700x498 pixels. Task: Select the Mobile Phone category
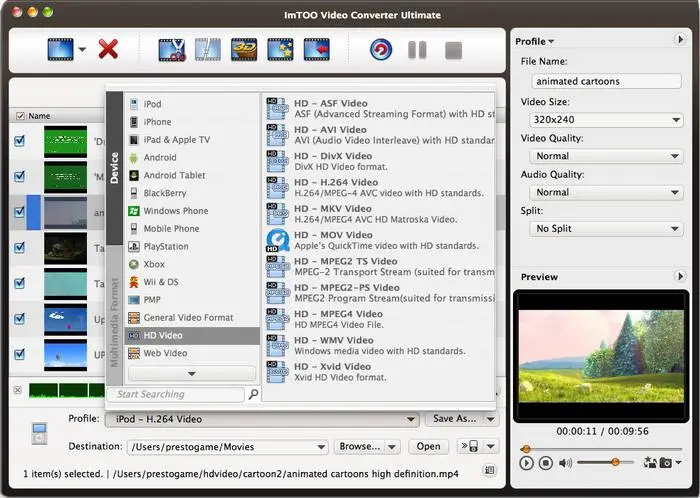(x=192, y=228)
